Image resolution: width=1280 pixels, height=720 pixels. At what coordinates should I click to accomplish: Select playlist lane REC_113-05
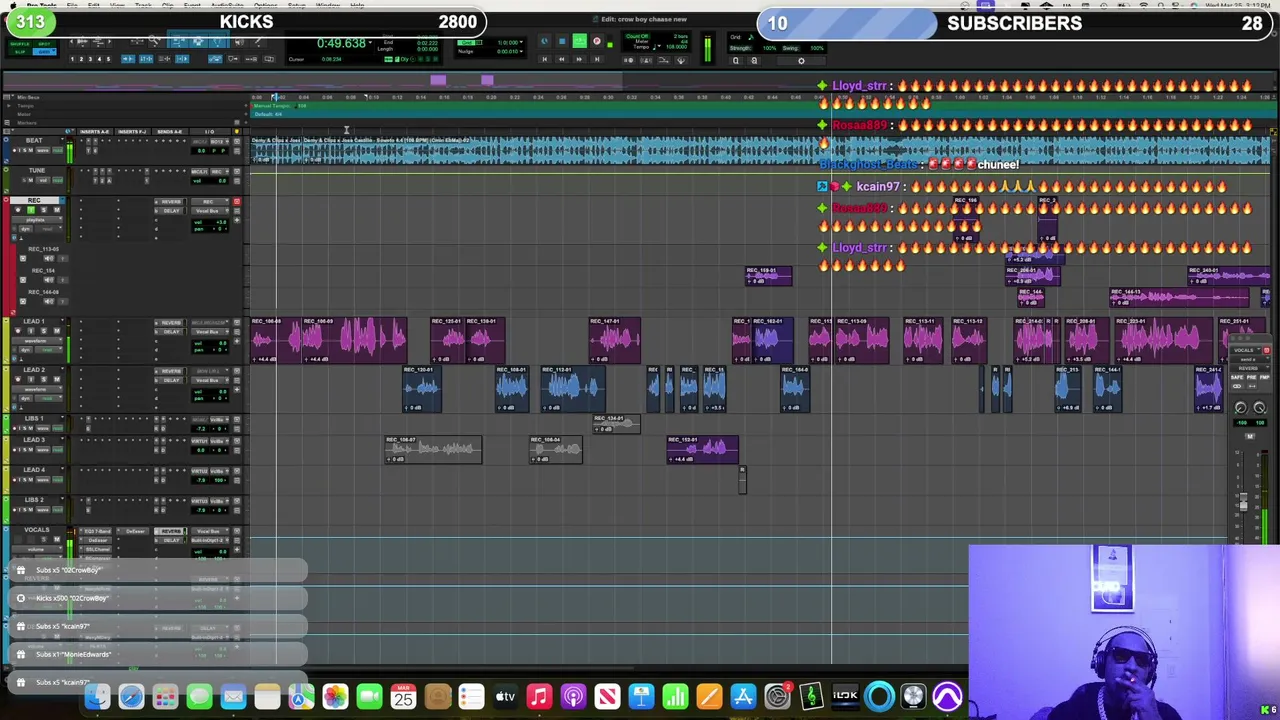[43, 249]
